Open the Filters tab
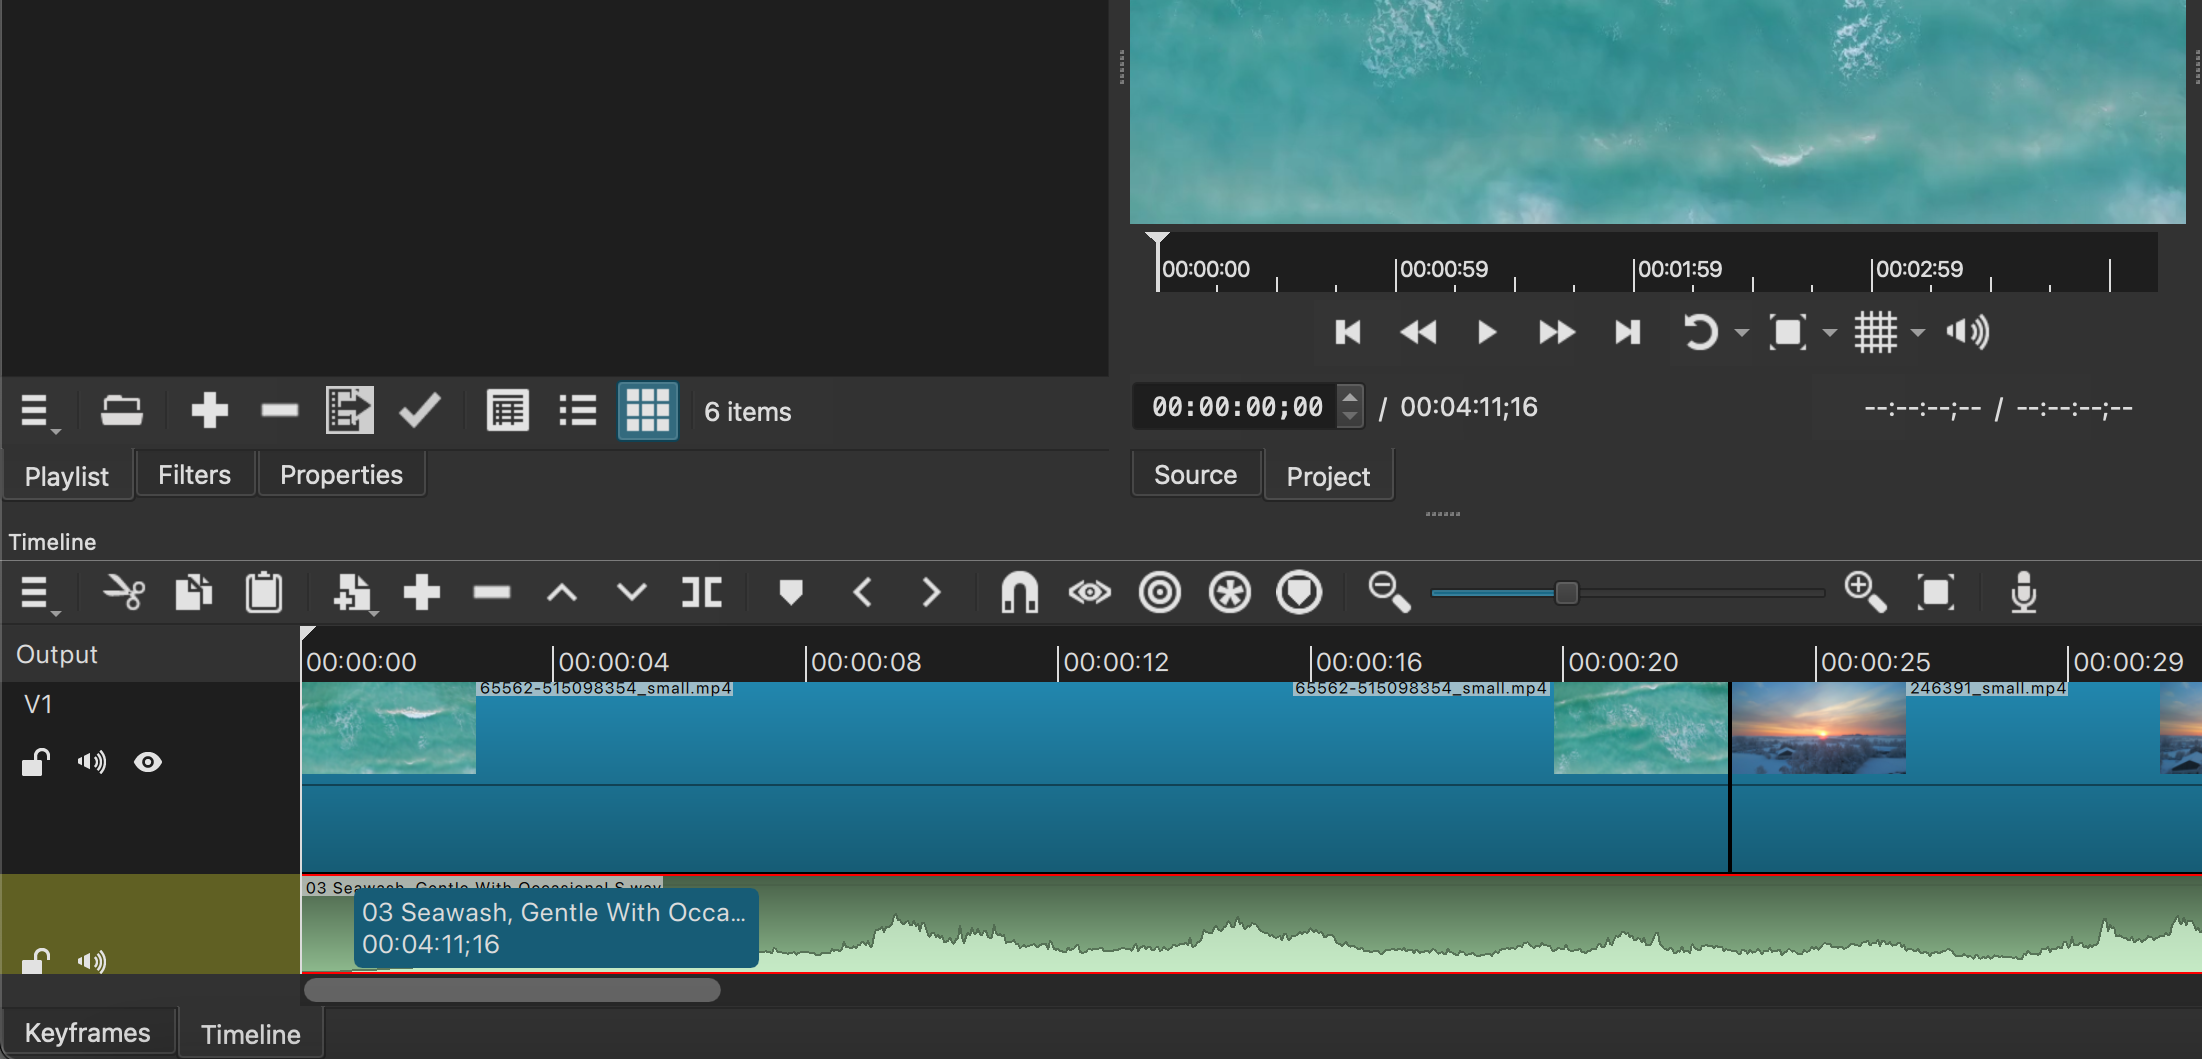The width and height of the screenshot is (2202, 1059). pyautogui.click(x=194, y=475)
